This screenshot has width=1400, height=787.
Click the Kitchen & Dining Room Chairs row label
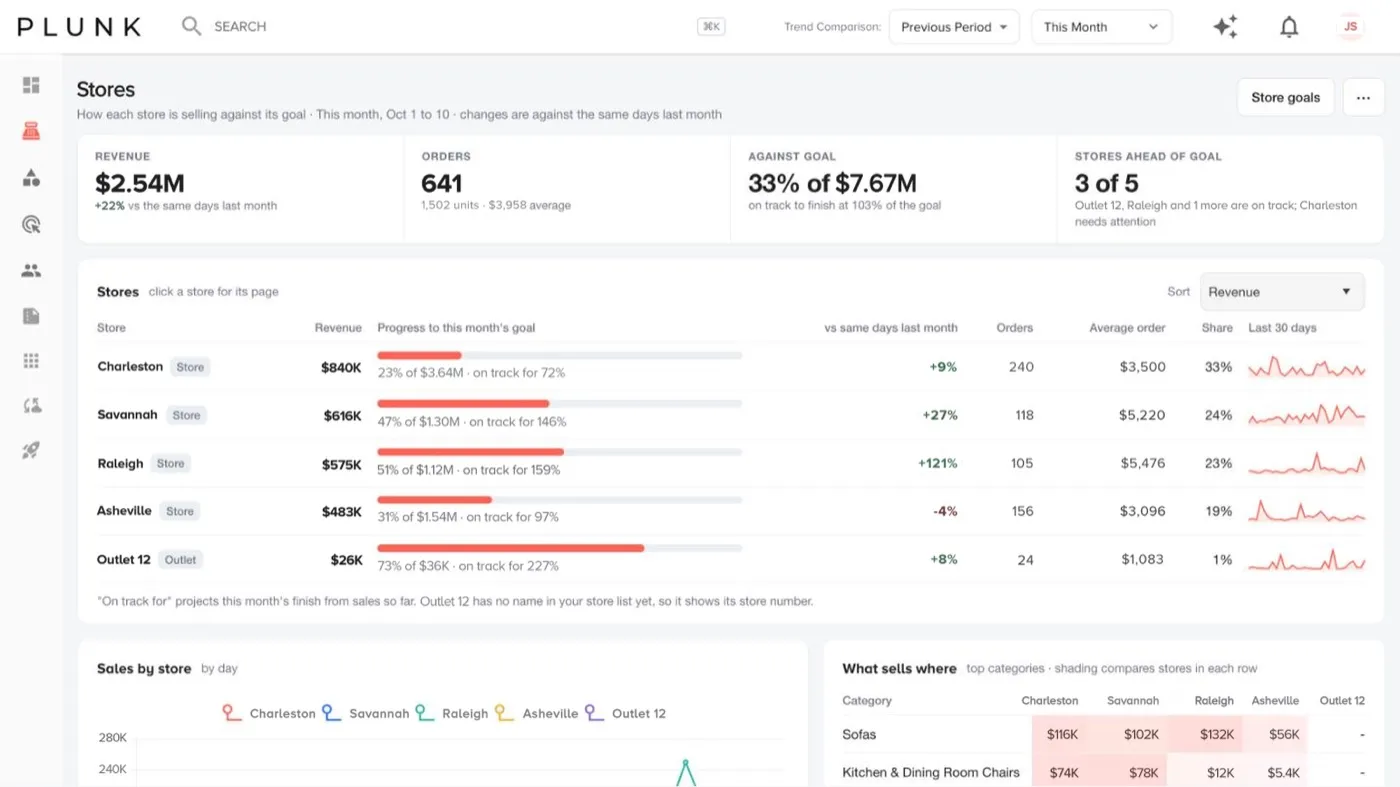pos(931,772)
